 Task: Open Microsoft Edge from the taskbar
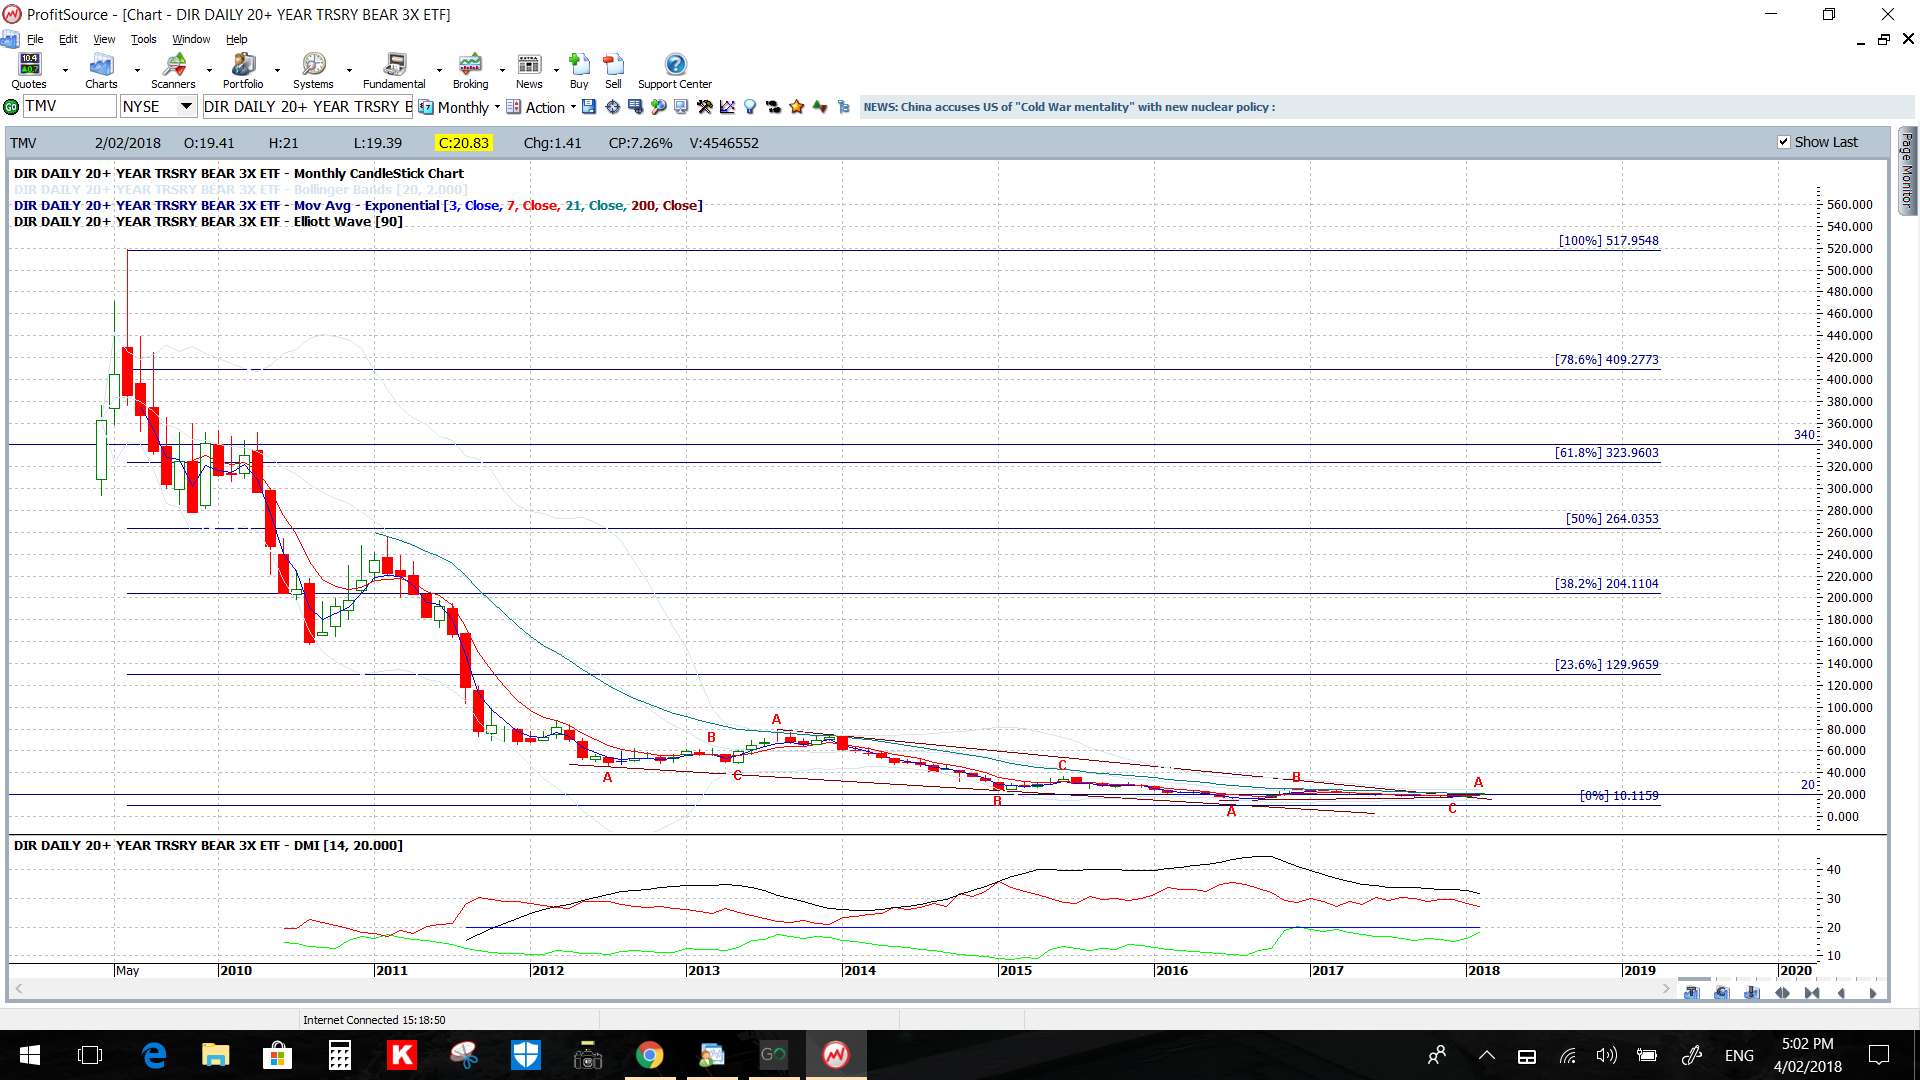point(154,1055)
